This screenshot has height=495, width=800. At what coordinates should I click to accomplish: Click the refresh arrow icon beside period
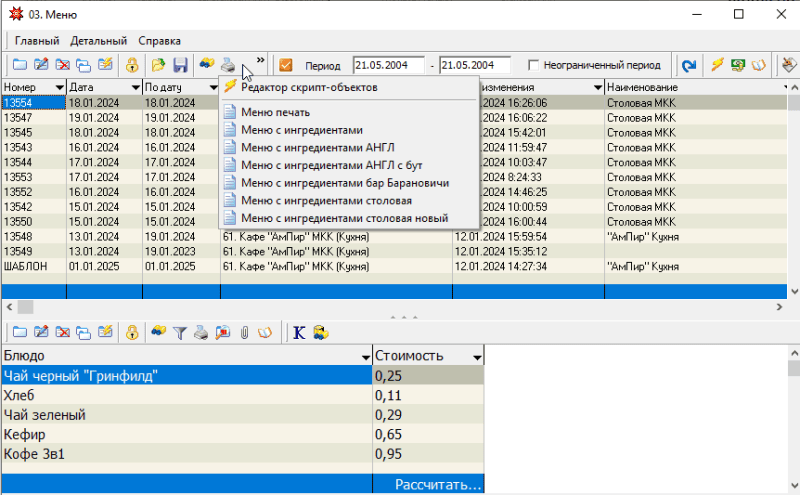pos(689,65)
